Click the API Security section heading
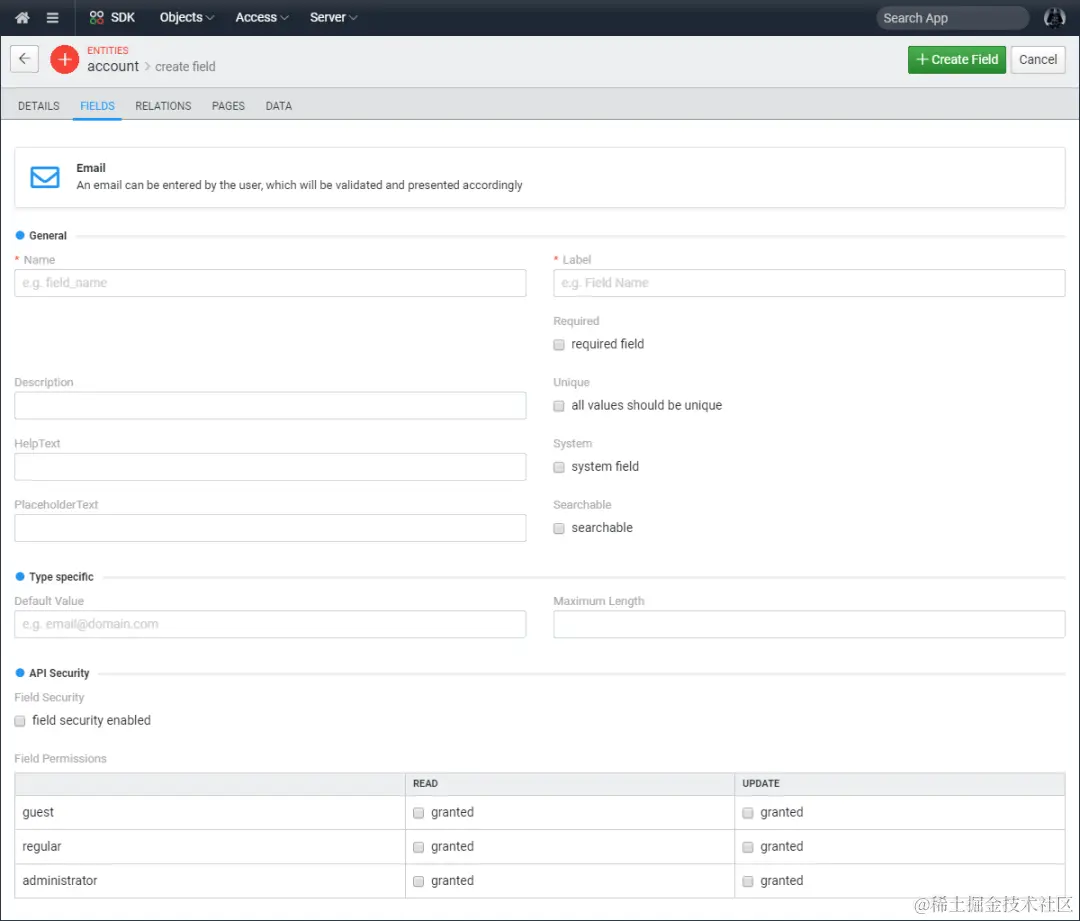 pos(59,673)
